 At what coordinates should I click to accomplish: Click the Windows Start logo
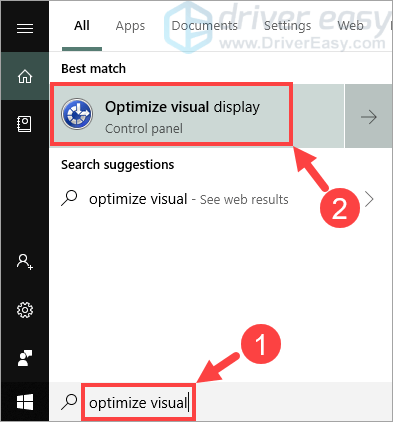[25, 402]
